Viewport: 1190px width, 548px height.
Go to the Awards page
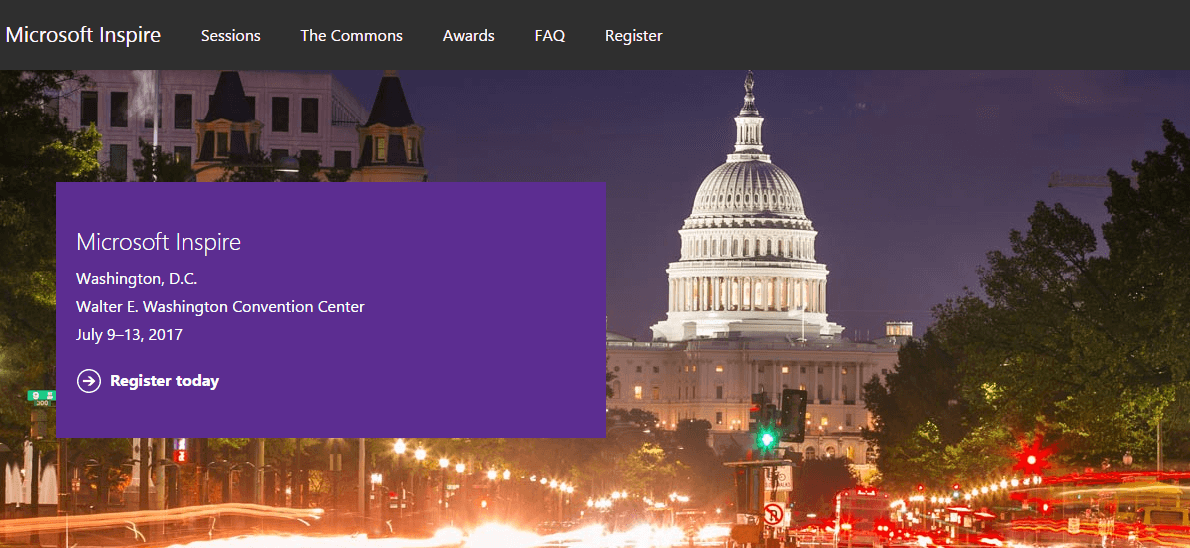[468, 36]
